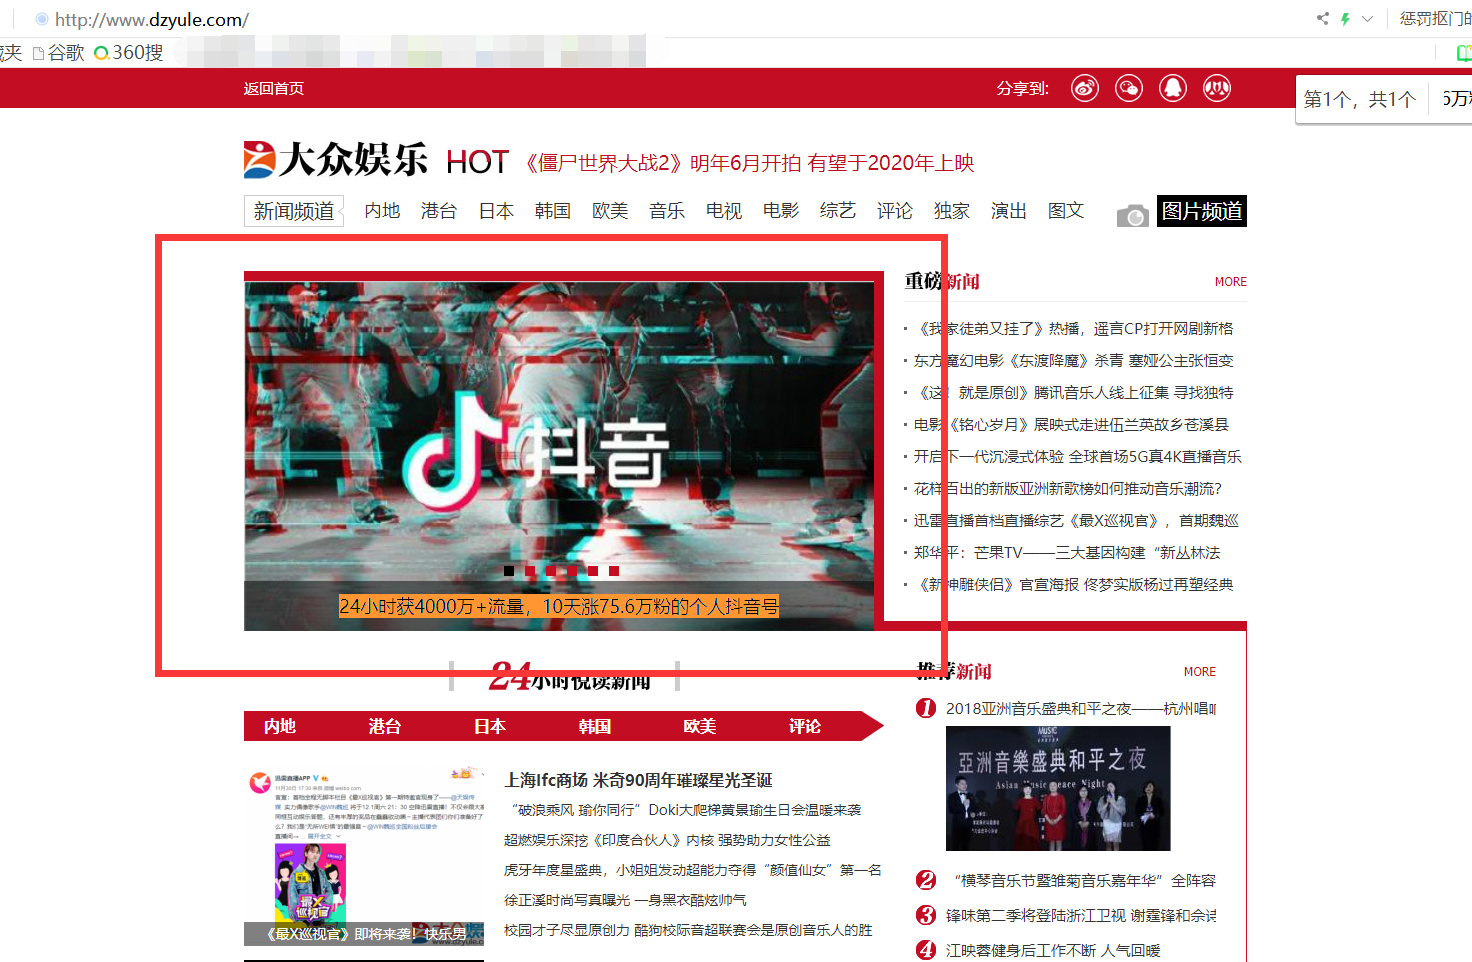The width and height of the screenshot is (1472, 962).
Task: Open 韩国 in the top navigation
Action: click(x=553, y=211)
